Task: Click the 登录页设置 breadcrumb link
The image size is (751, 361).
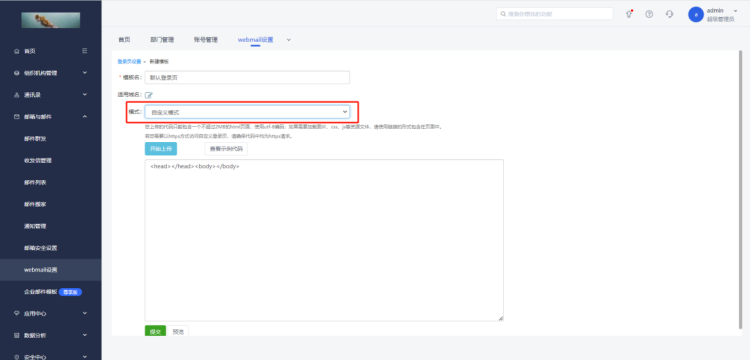Action: [x=129, y=62]
